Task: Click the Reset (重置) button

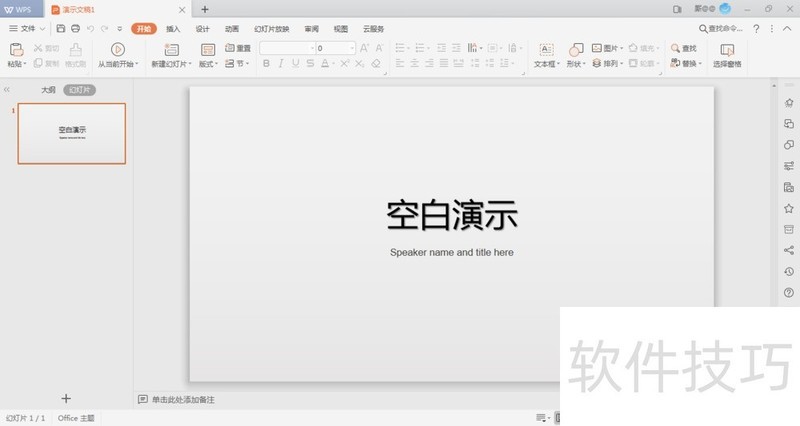Action: [x=238, y=48]
